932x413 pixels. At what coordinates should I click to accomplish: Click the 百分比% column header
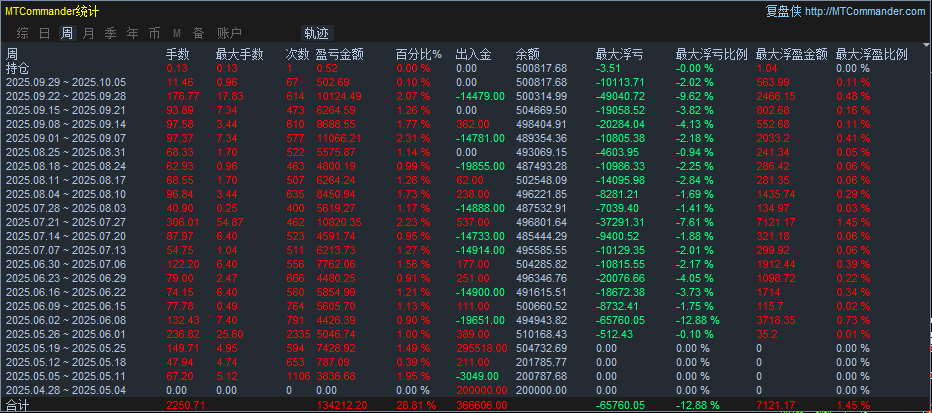point(419,54)
